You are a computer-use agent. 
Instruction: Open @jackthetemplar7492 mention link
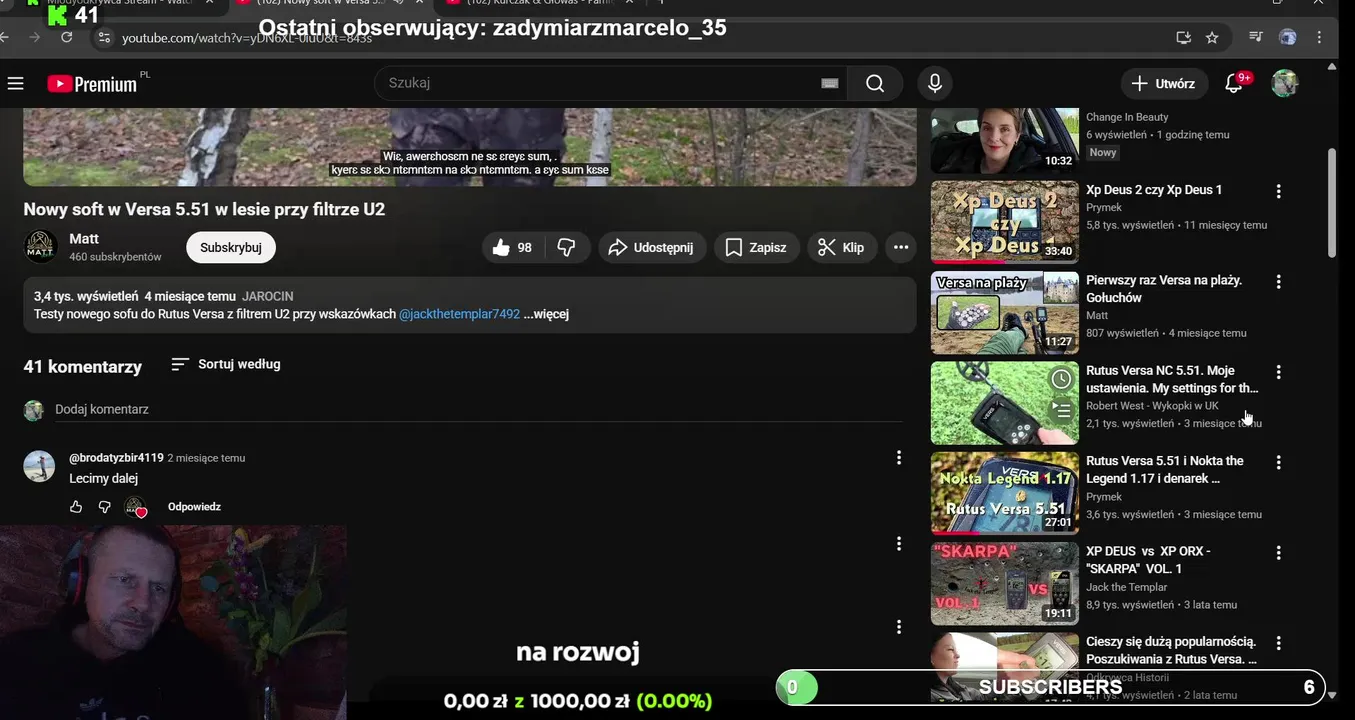coord(460,314)
